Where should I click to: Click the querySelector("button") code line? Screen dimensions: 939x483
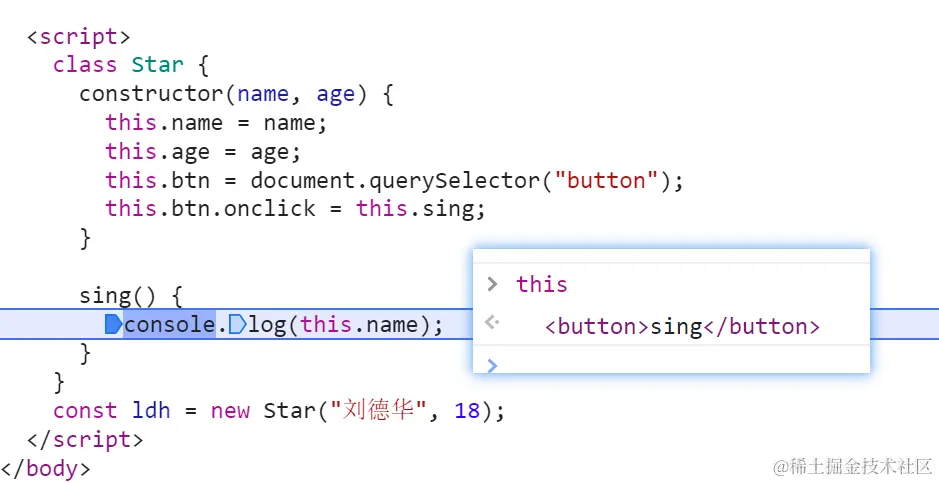click(x=394, y=180)
